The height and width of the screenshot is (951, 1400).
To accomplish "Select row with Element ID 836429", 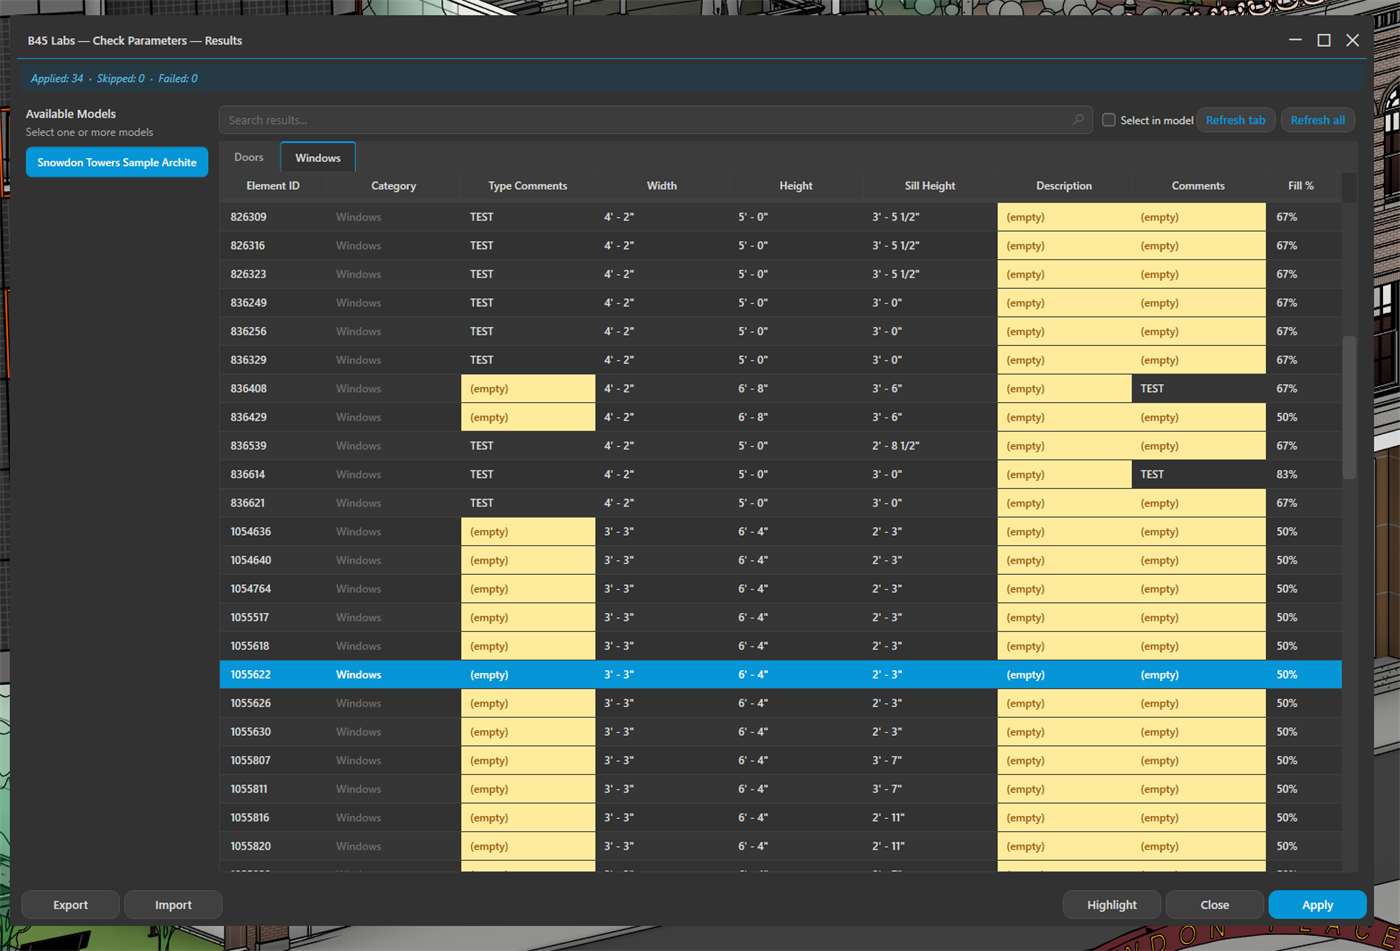I will coord(781,417).
